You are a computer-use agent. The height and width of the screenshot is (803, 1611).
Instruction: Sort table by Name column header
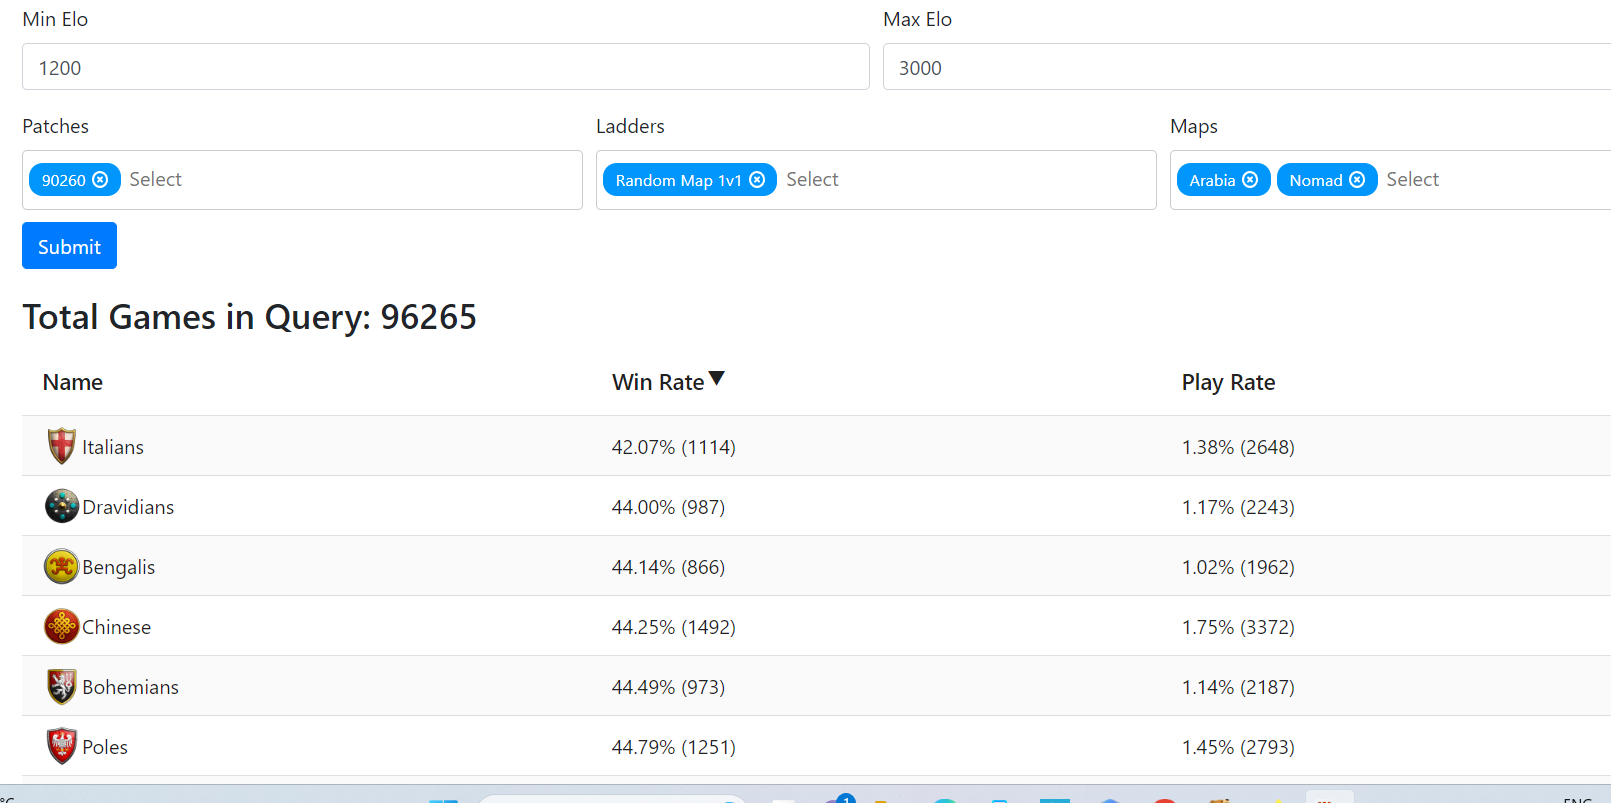coord(73,383)
